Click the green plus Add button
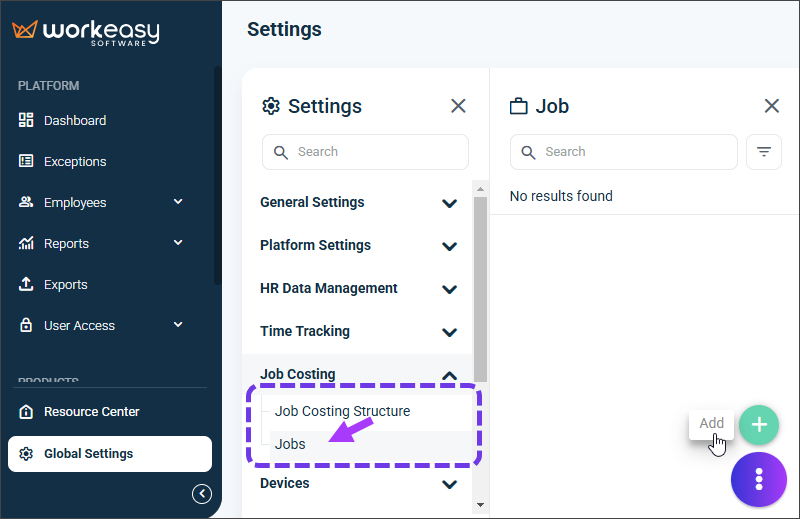Viewport: 800px width, 519px height. pos(759,425)
